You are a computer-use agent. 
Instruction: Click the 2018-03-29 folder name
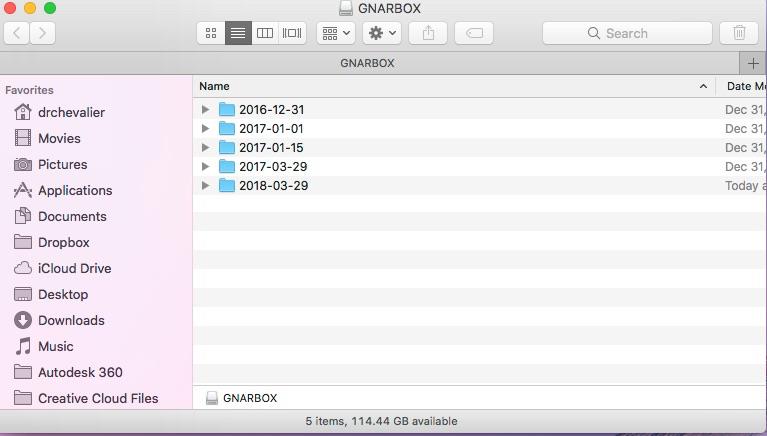[273, 186]
